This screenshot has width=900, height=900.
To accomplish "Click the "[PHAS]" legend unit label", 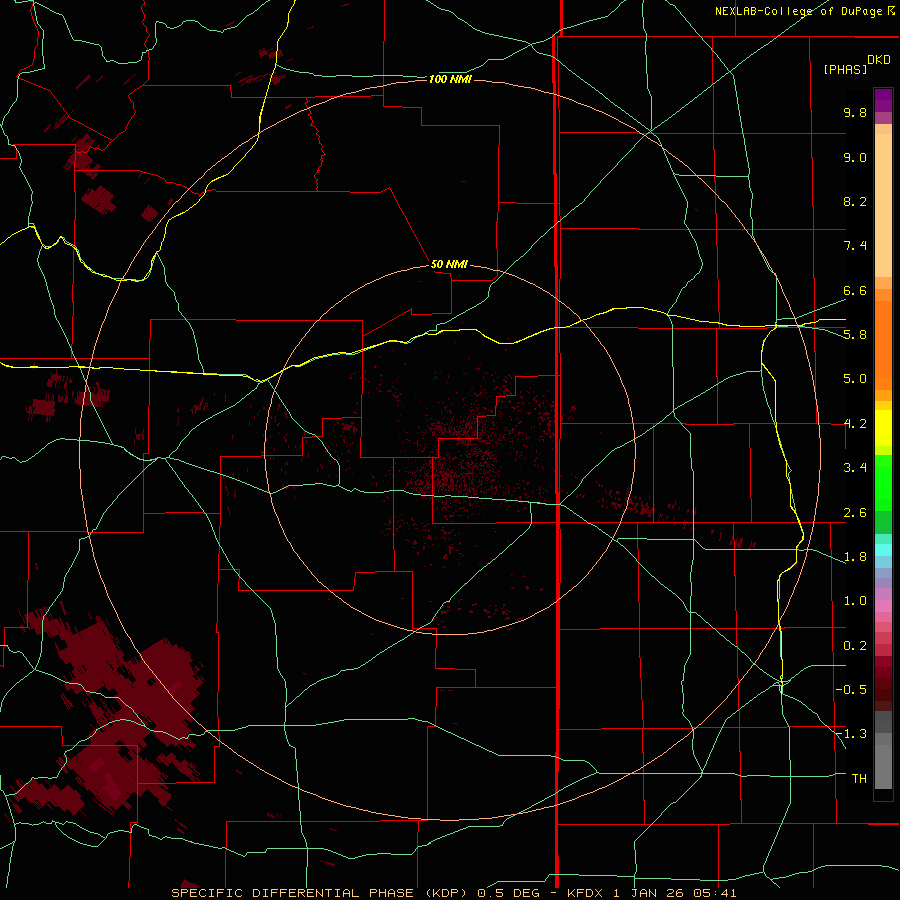I will click(845, 69).
